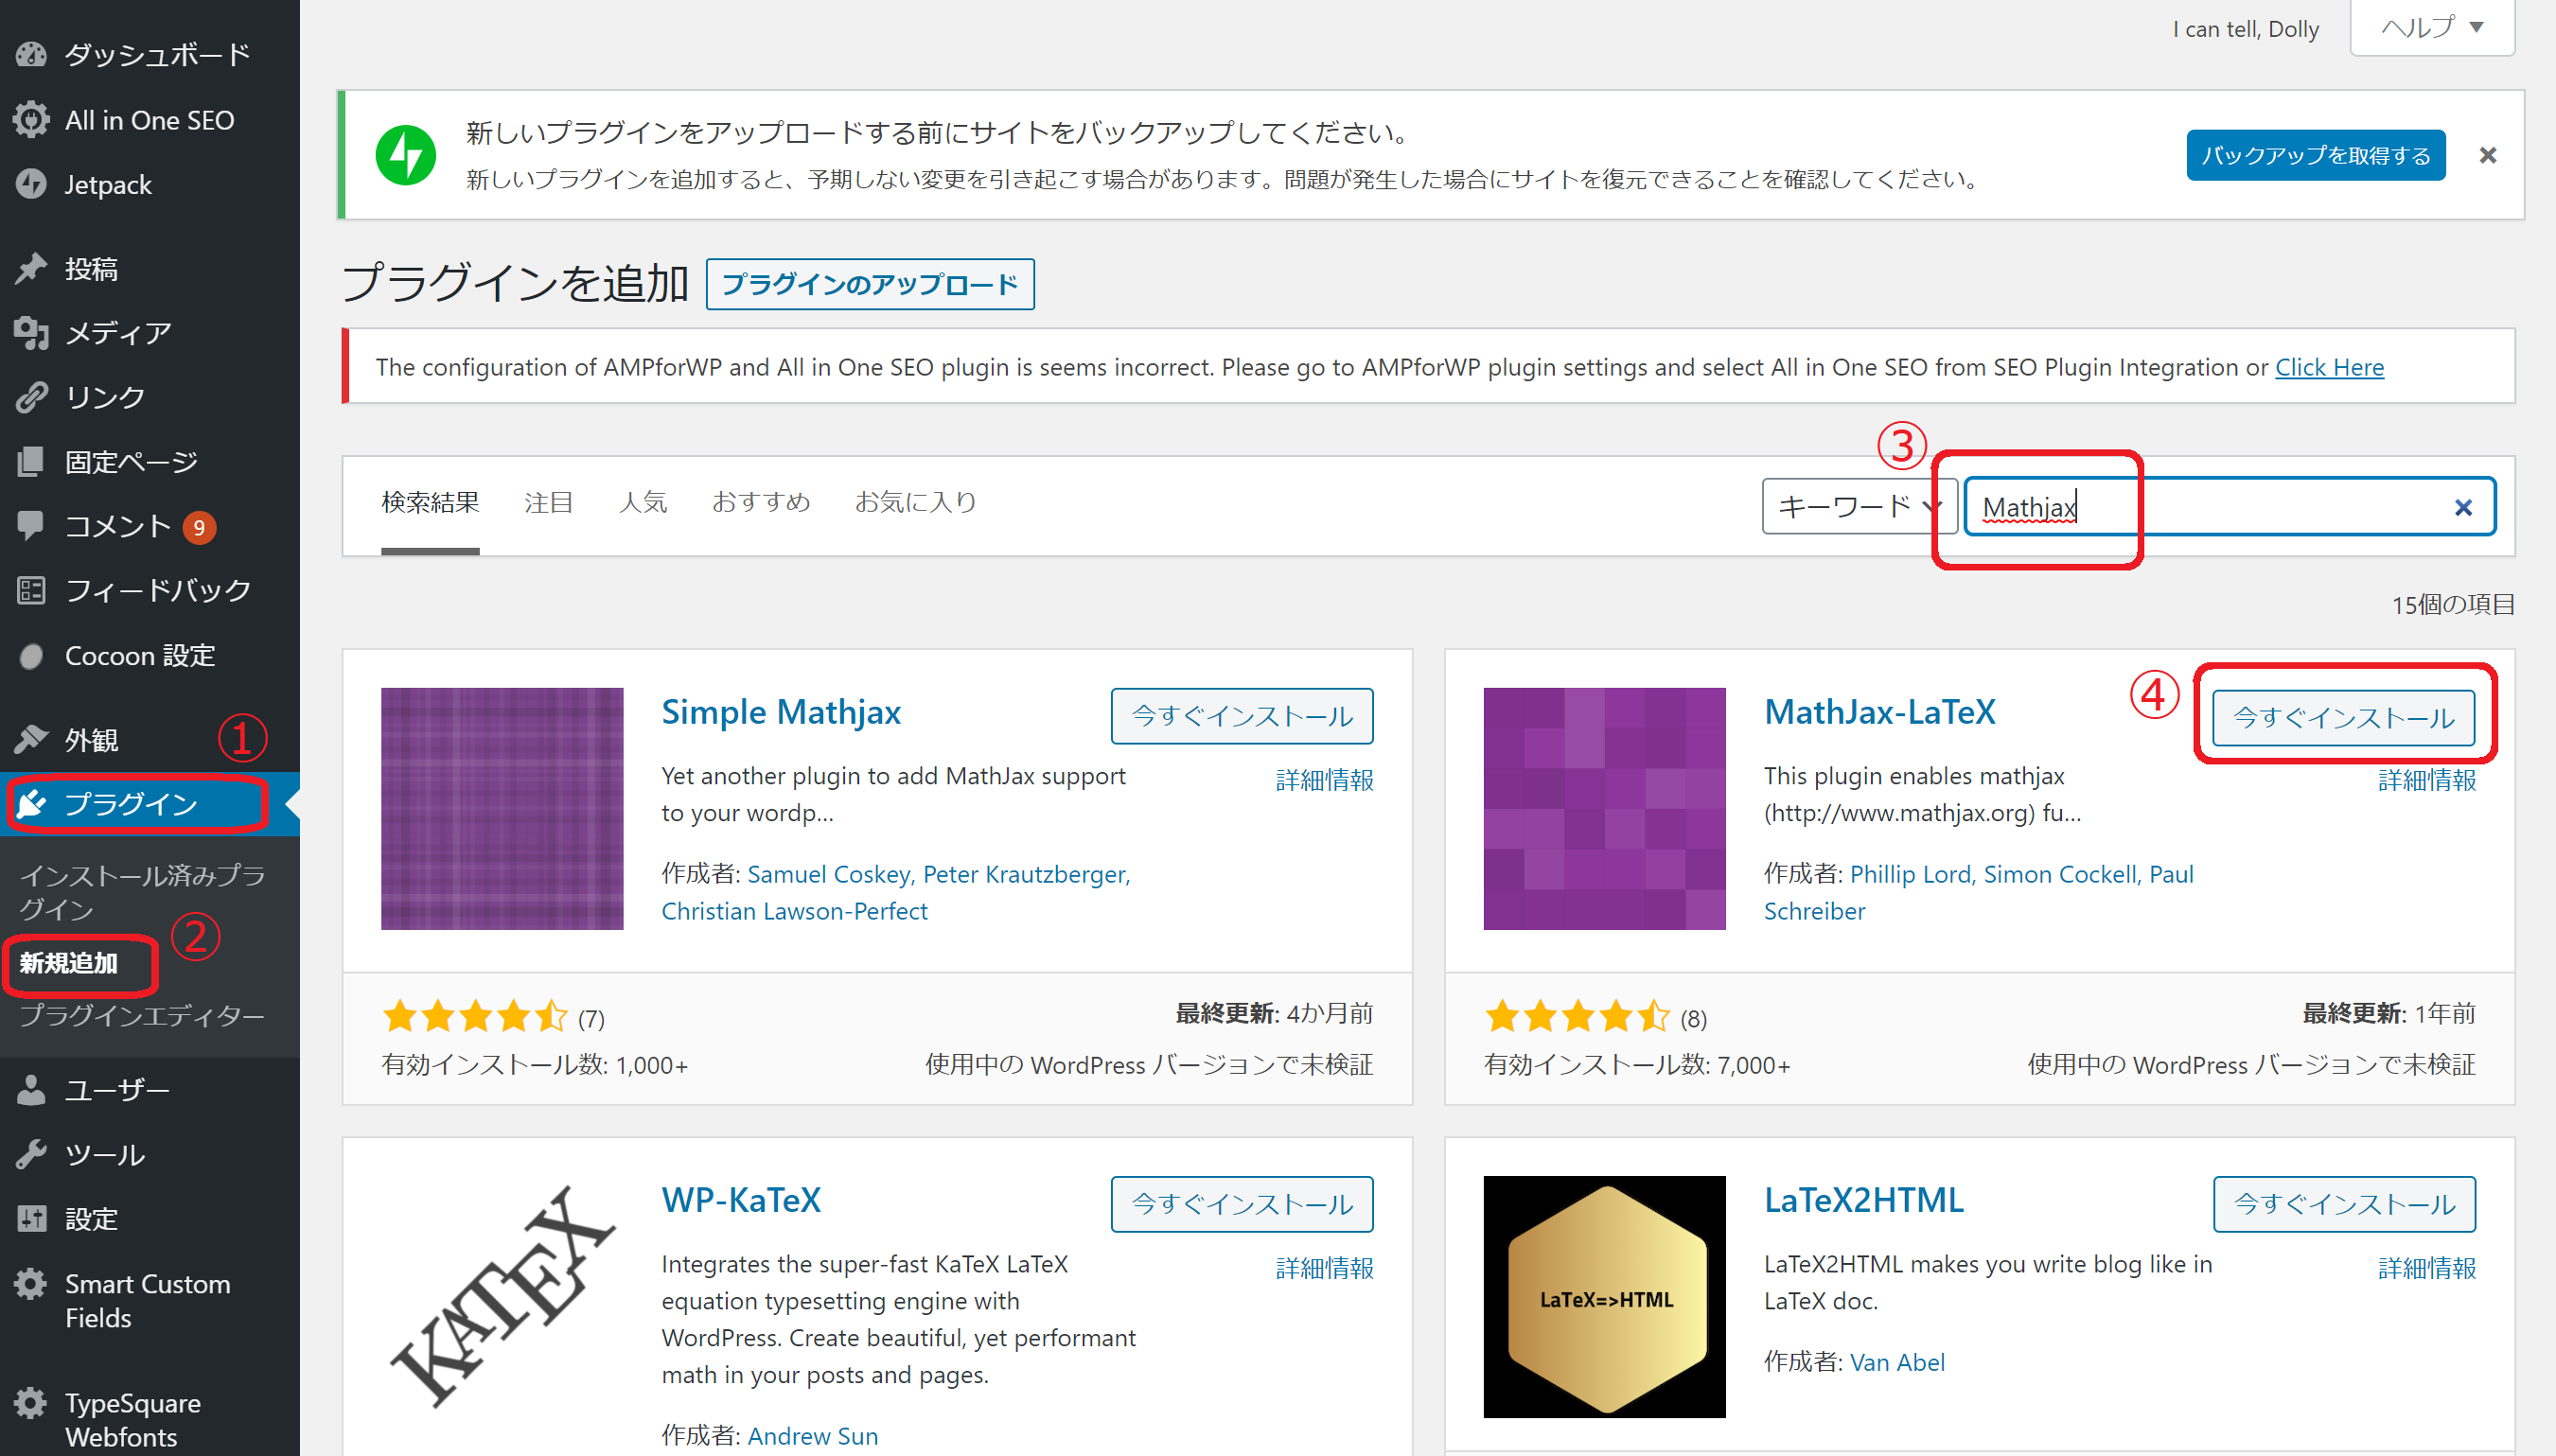This screenshot has width=2556, height=1456.
Task: Expand the ヘルプ help dropdown
Action: point(2432,28)
